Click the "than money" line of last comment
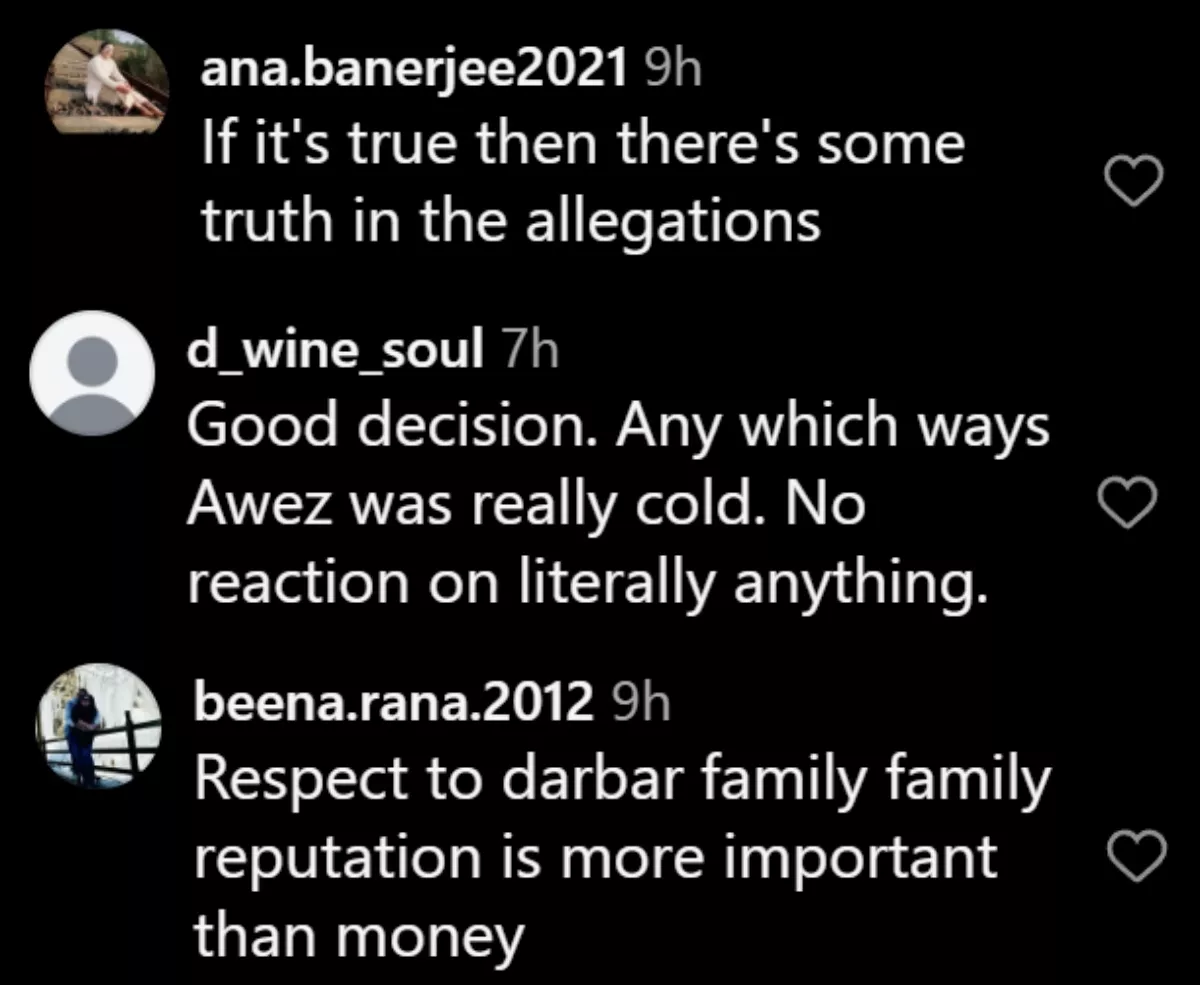The width and height of the screenshot is (1200, 985). pos(359,938)
